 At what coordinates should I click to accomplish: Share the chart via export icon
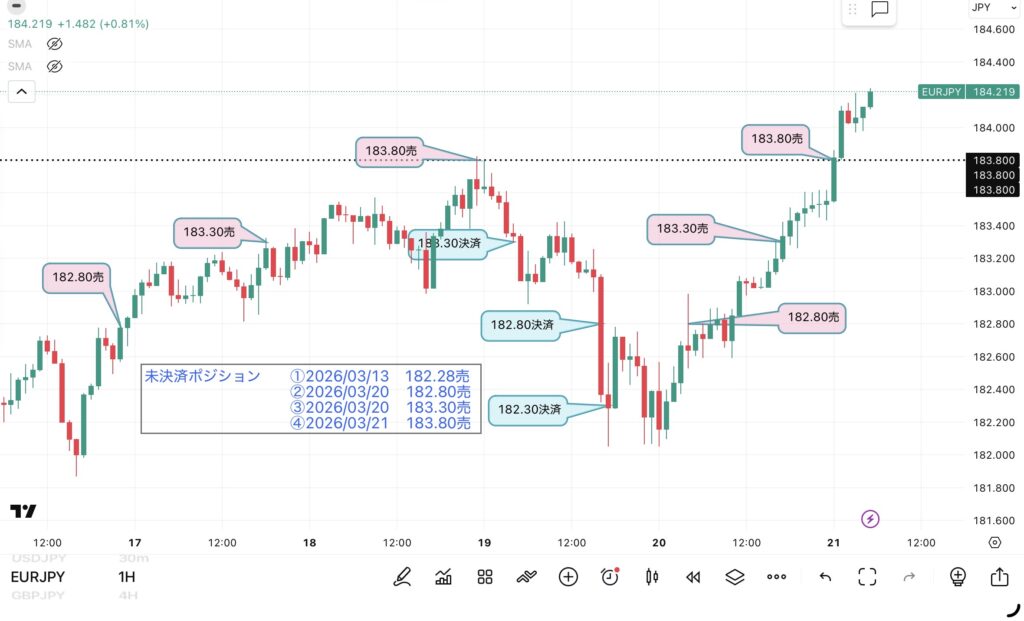click(999, 576)
